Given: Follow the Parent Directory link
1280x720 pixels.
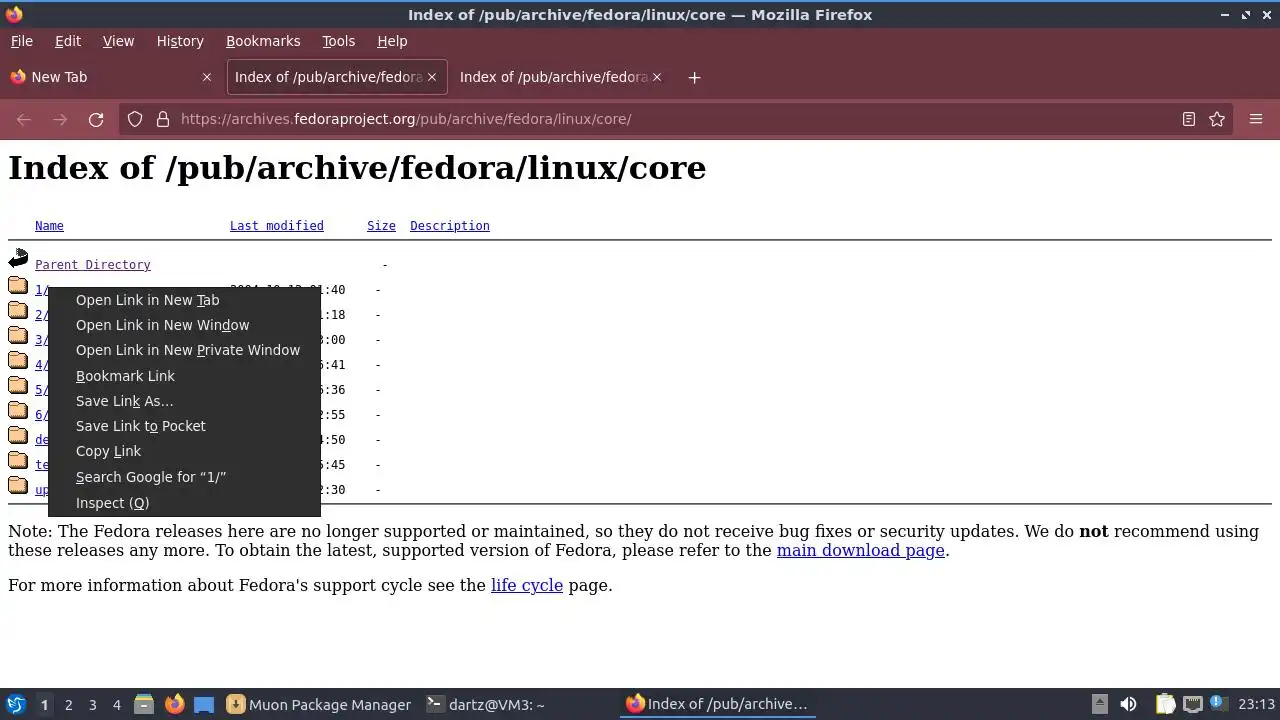Looking at the screenshot, I should (93, 265).
